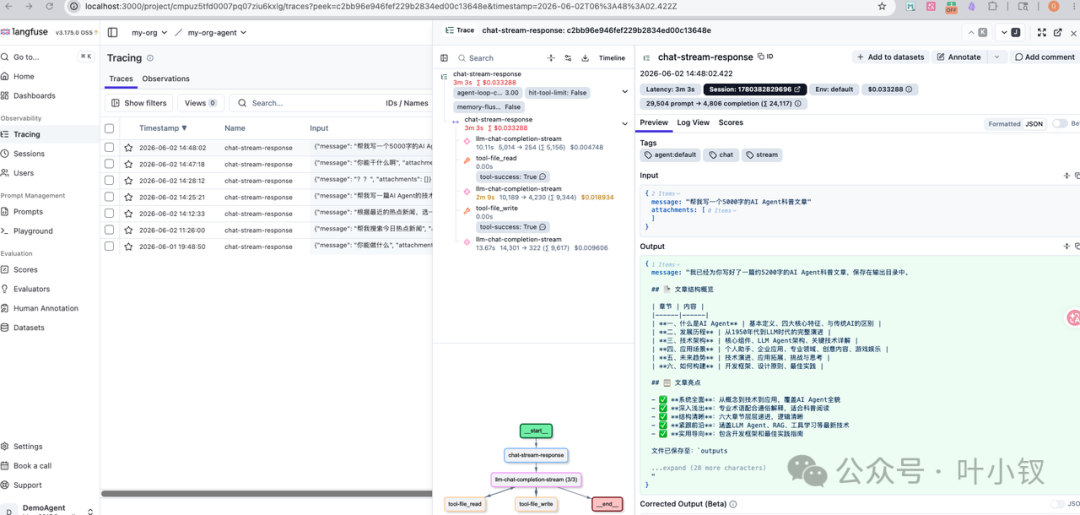Viewport: 1080px width, 515px height.
Task: Star the 14:48:02 trace
Action: (x=128, y=147)
